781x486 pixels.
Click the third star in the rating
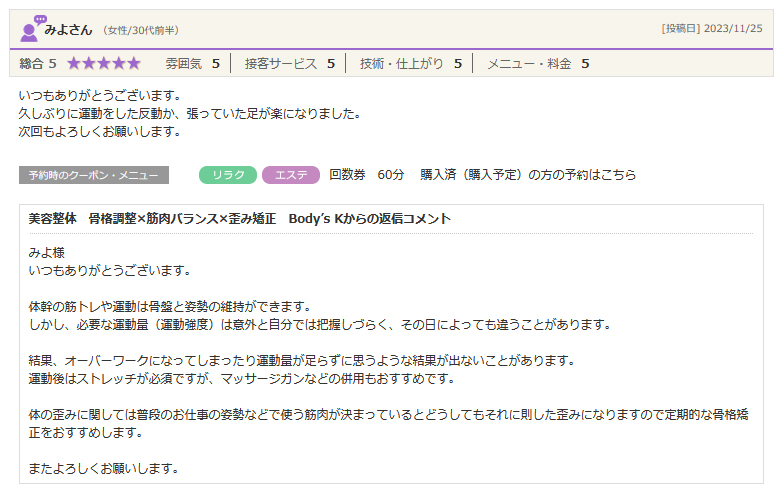[x=104, y=63]
